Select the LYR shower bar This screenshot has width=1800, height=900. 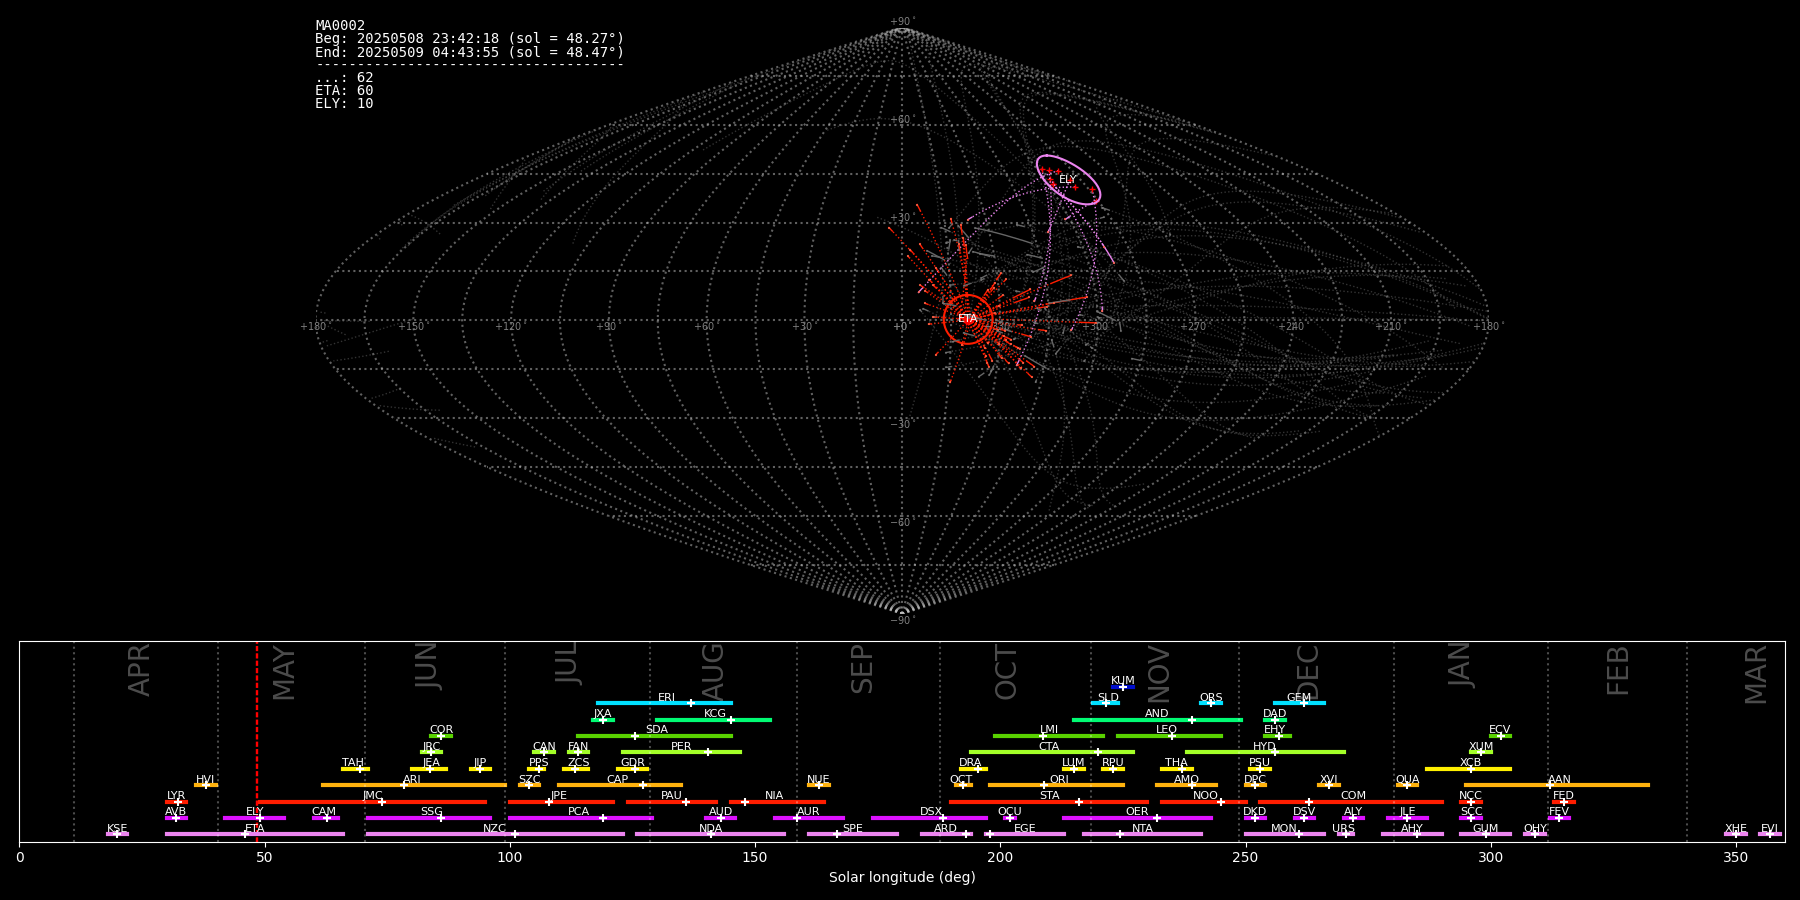pyautogui.click(x=176, y=802)
